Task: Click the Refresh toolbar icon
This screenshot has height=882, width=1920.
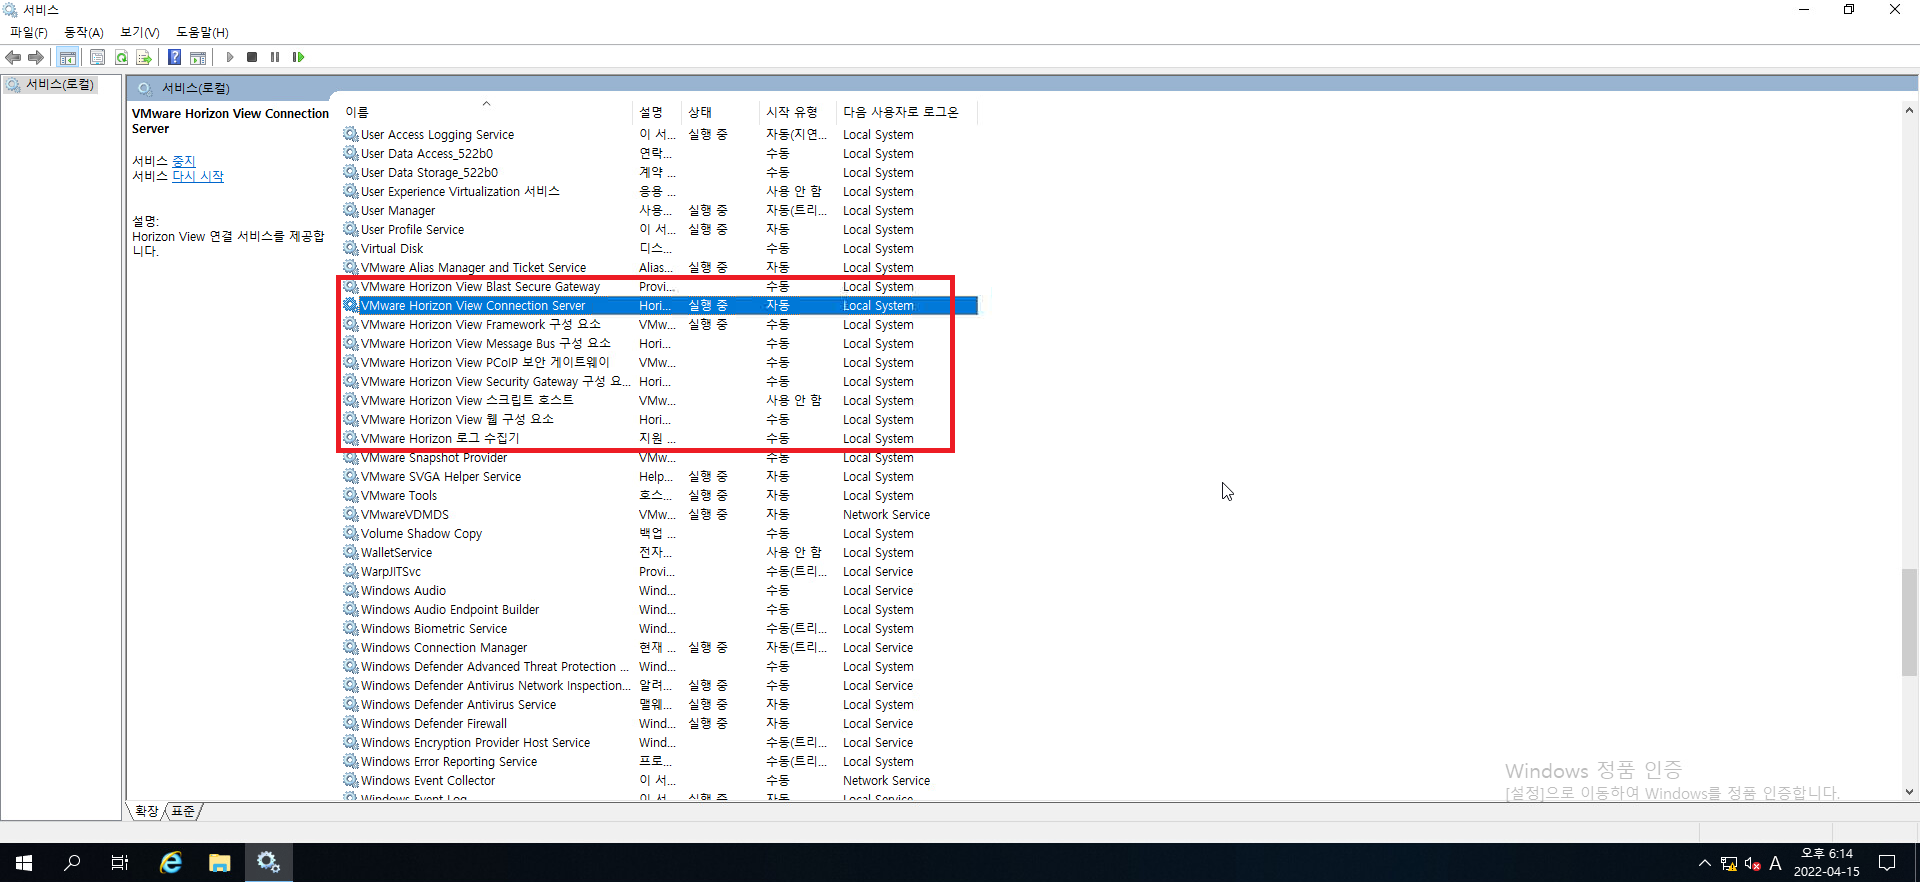Action: [121, 57]
